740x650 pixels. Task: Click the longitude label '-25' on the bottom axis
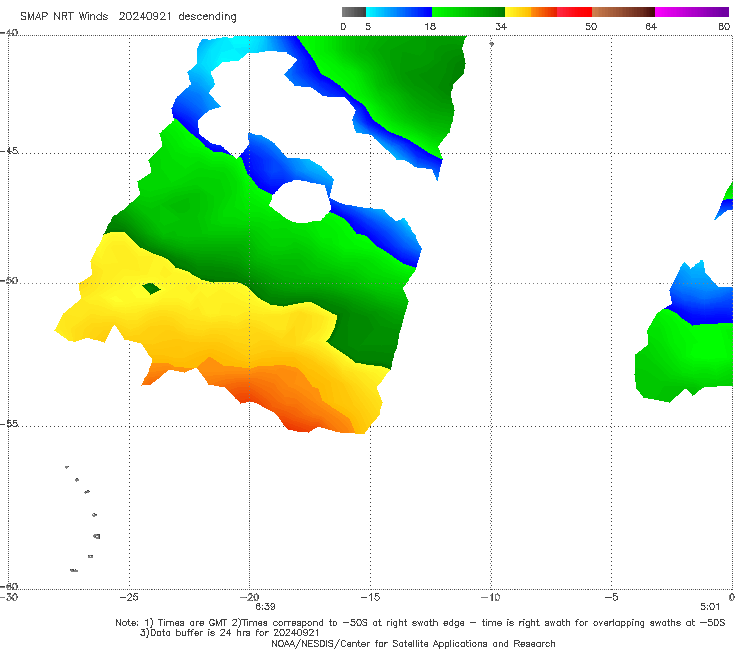(129, 597)
